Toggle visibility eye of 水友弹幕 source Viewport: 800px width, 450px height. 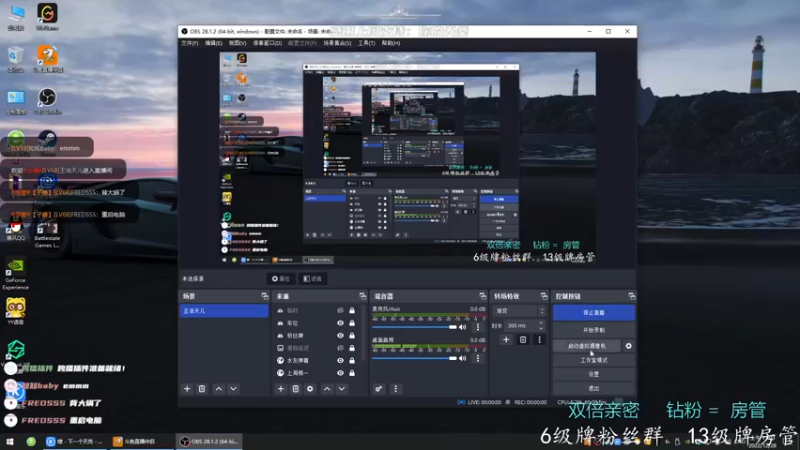(340, 360)
